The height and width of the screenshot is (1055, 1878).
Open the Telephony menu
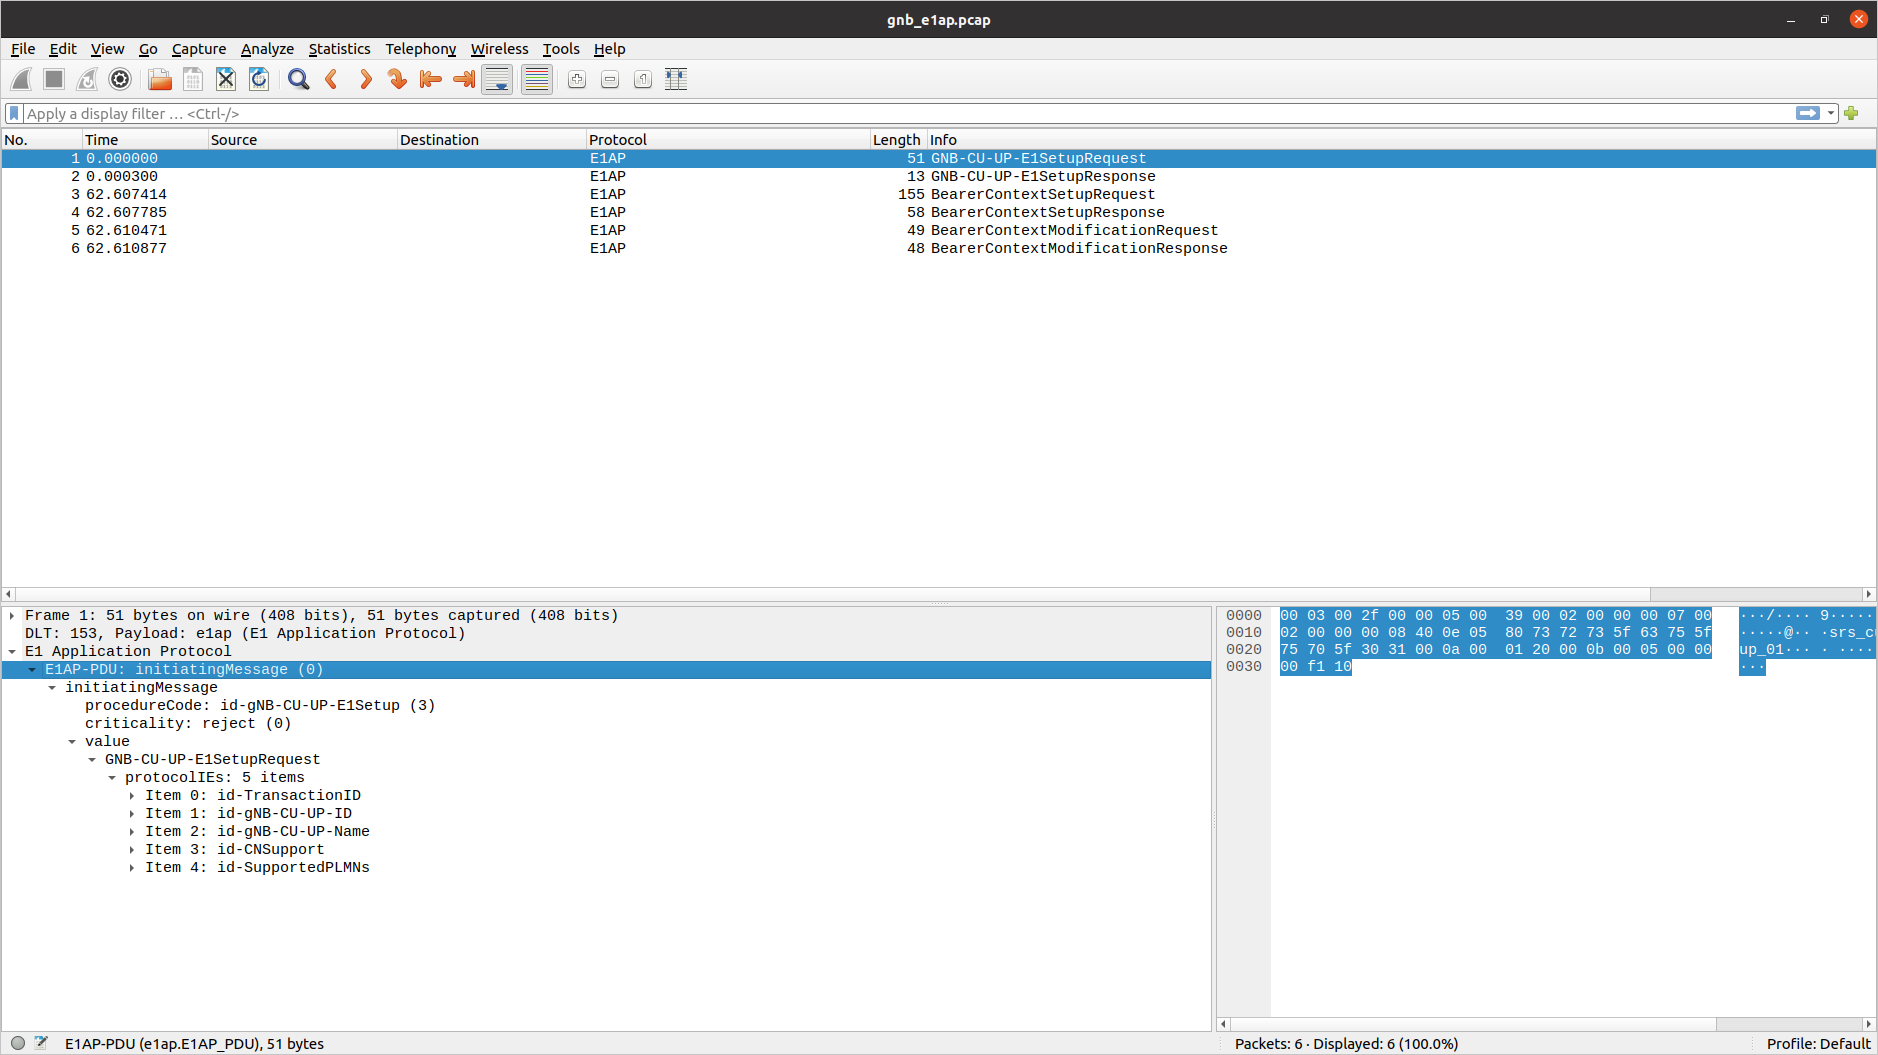[420, 49]
